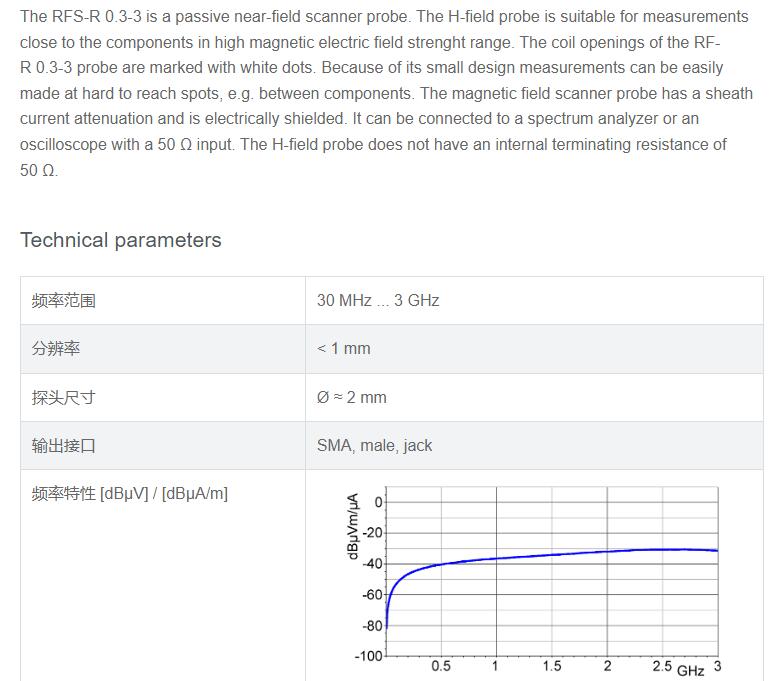
Task: Click the < 1 mm resolution value
Action: (344, 348)
